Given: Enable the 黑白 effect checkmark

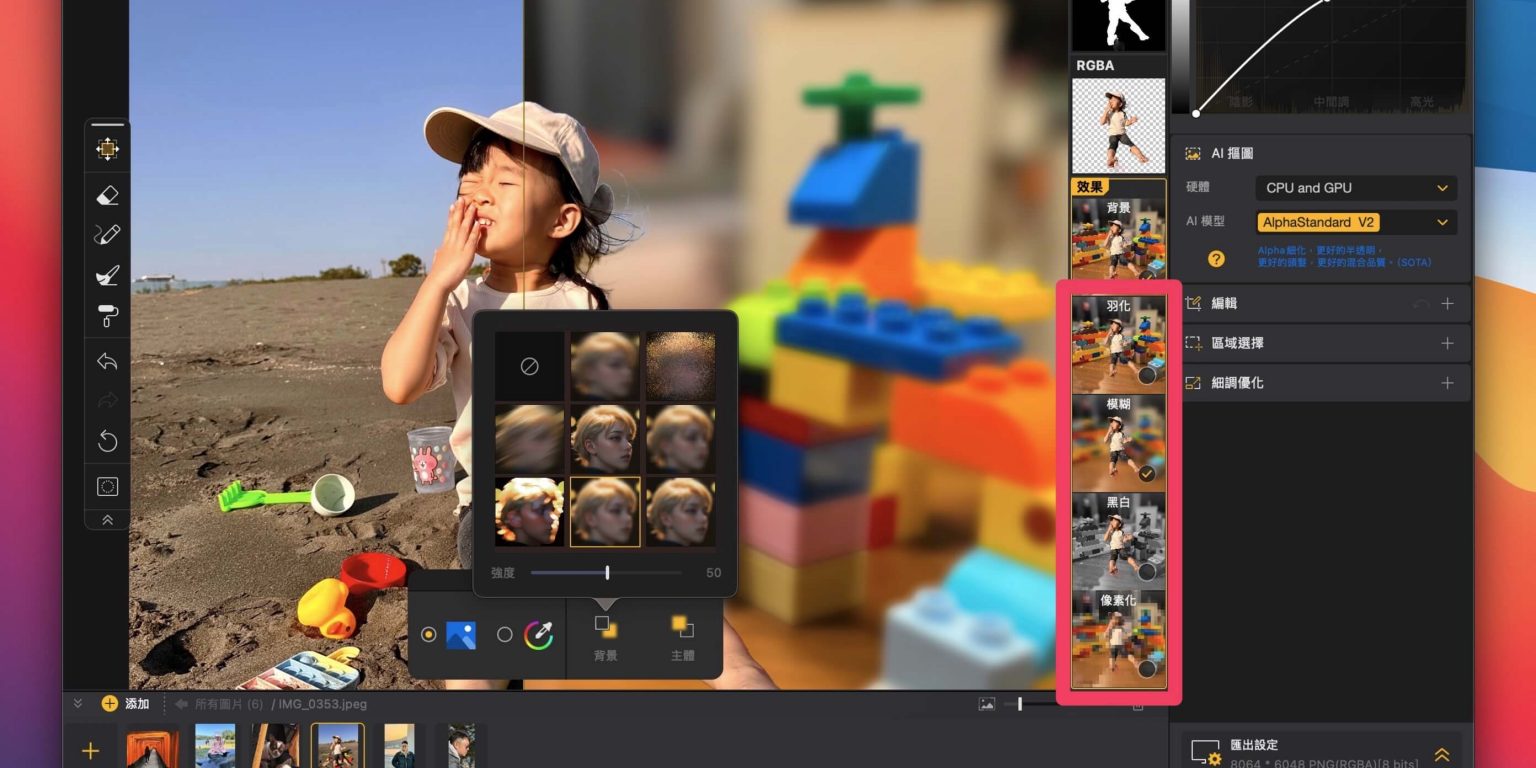Looking at the screenshot, I should pos(1146,572).
